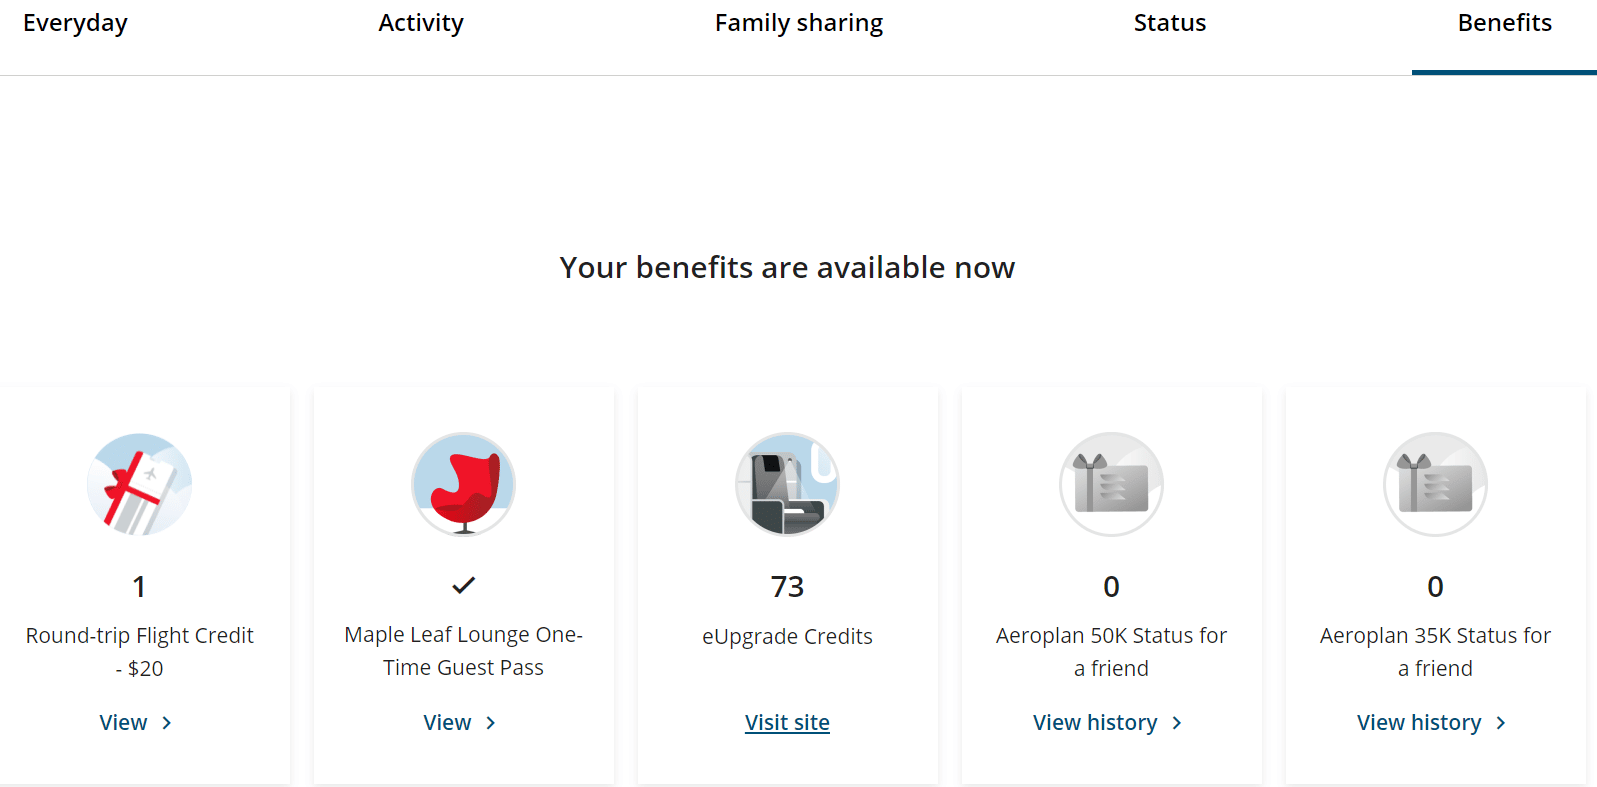
Task: View the Round-trip Flight Credit details
Action: tap(123, 723)
